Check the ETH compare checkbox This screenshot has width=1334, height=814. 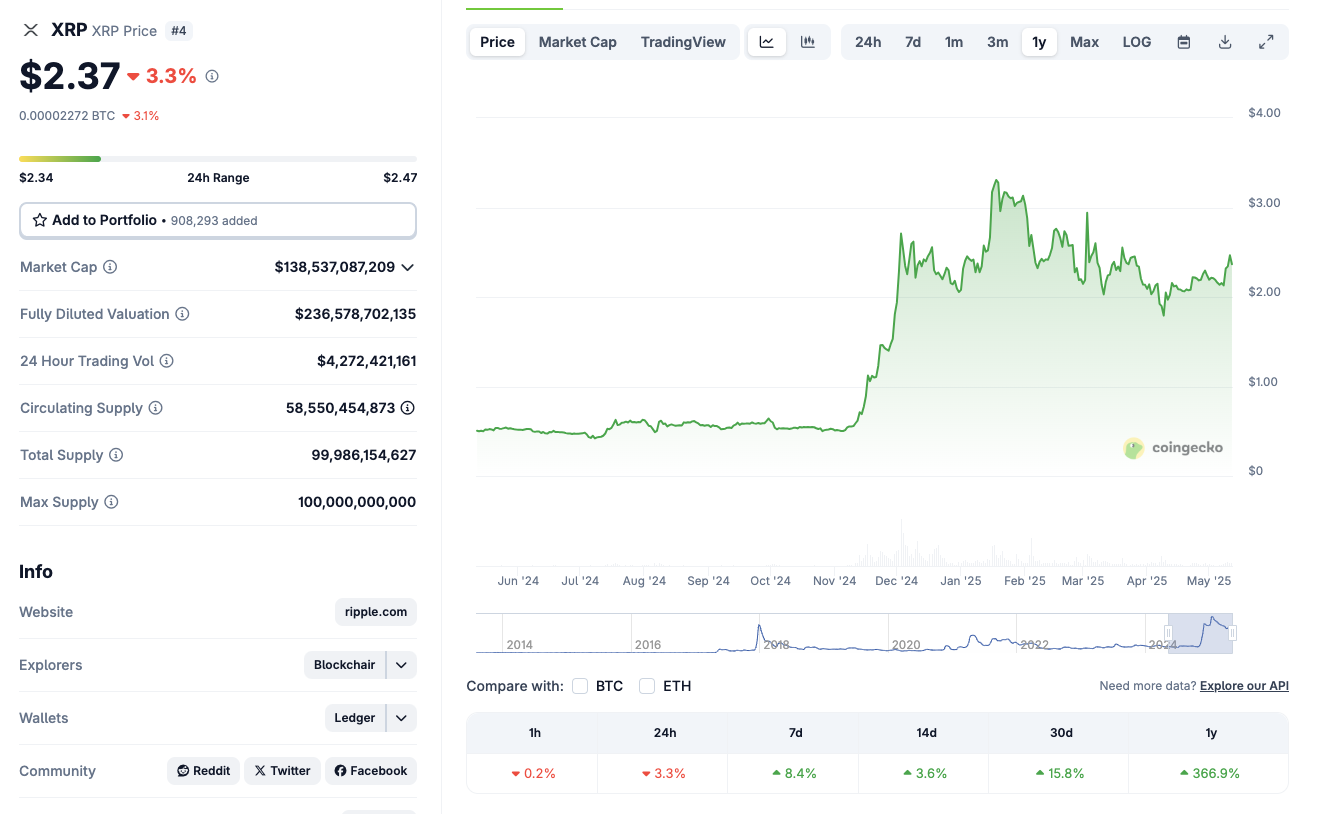point(647,686)
